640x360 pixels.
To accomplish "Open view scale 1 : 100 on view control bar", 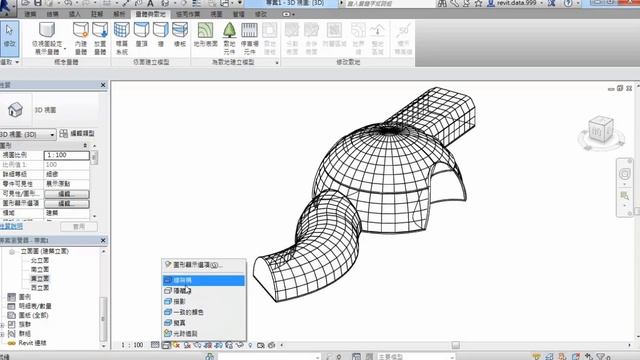I will tap(132, 345).
